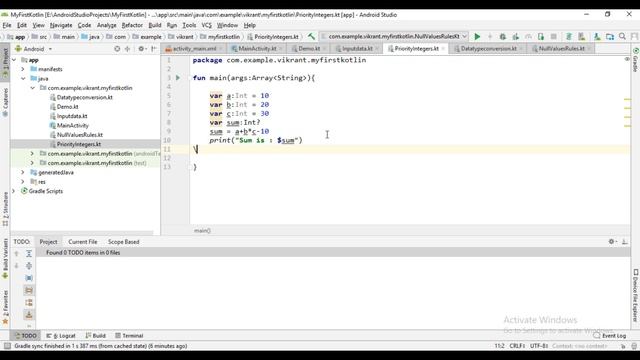Open TODO panel settings gear icon

click(612, 242)
